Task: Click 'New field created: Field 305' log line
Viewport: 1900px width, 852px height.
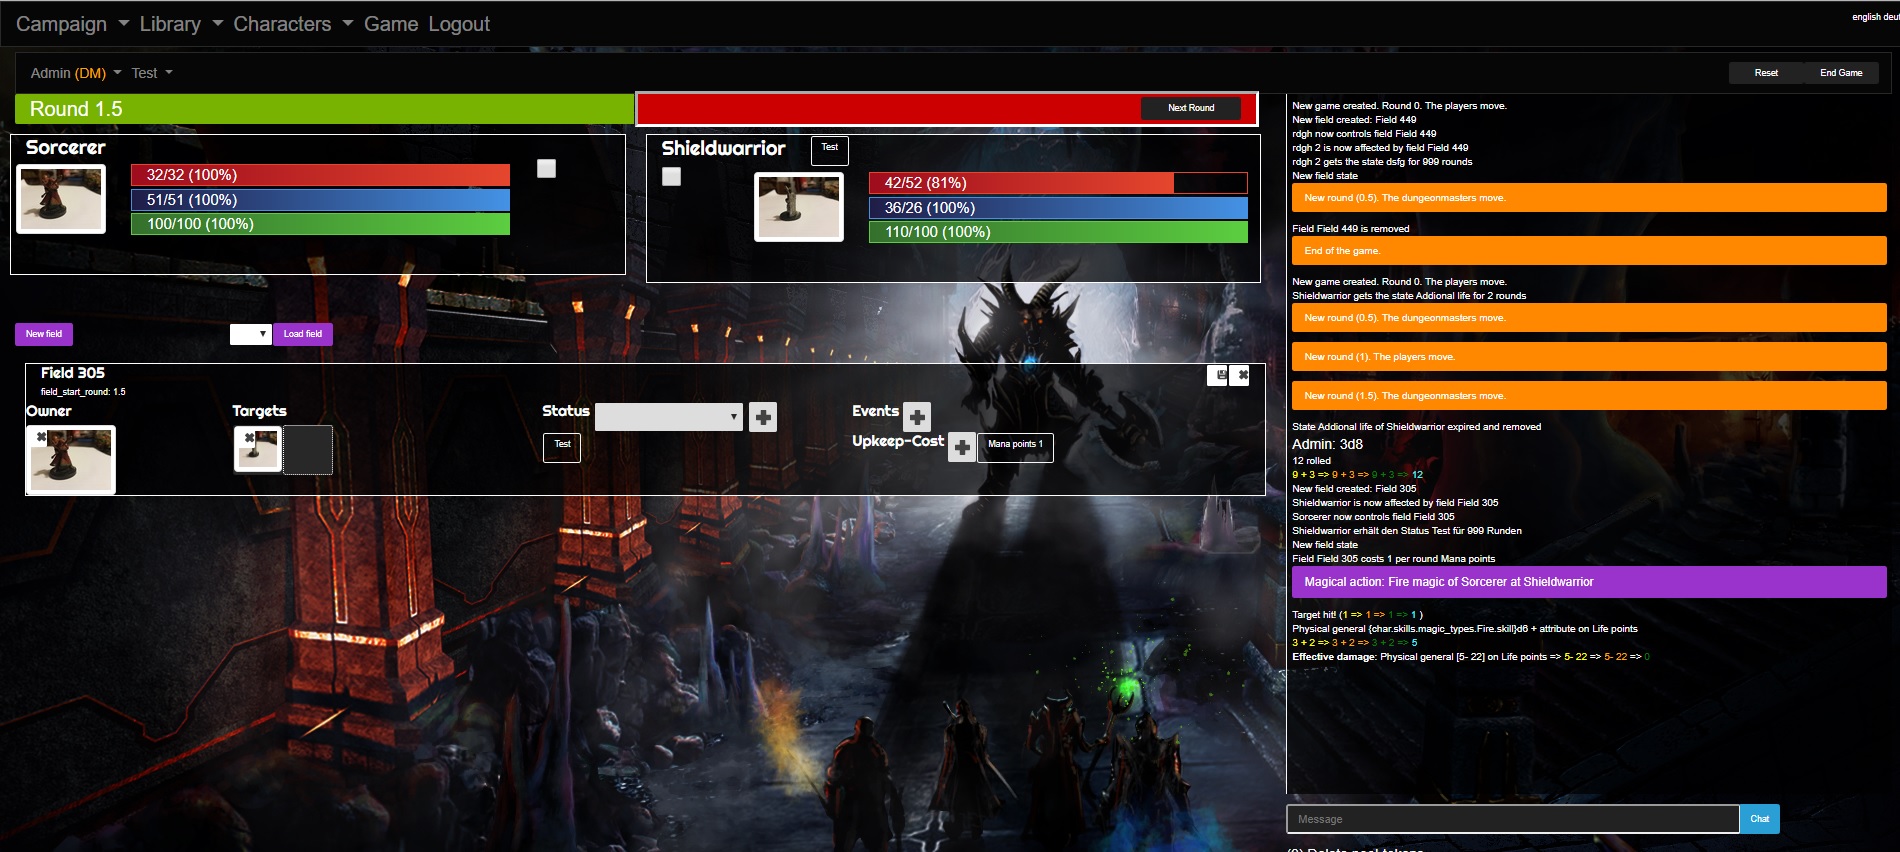Action: pos(1354,489)
